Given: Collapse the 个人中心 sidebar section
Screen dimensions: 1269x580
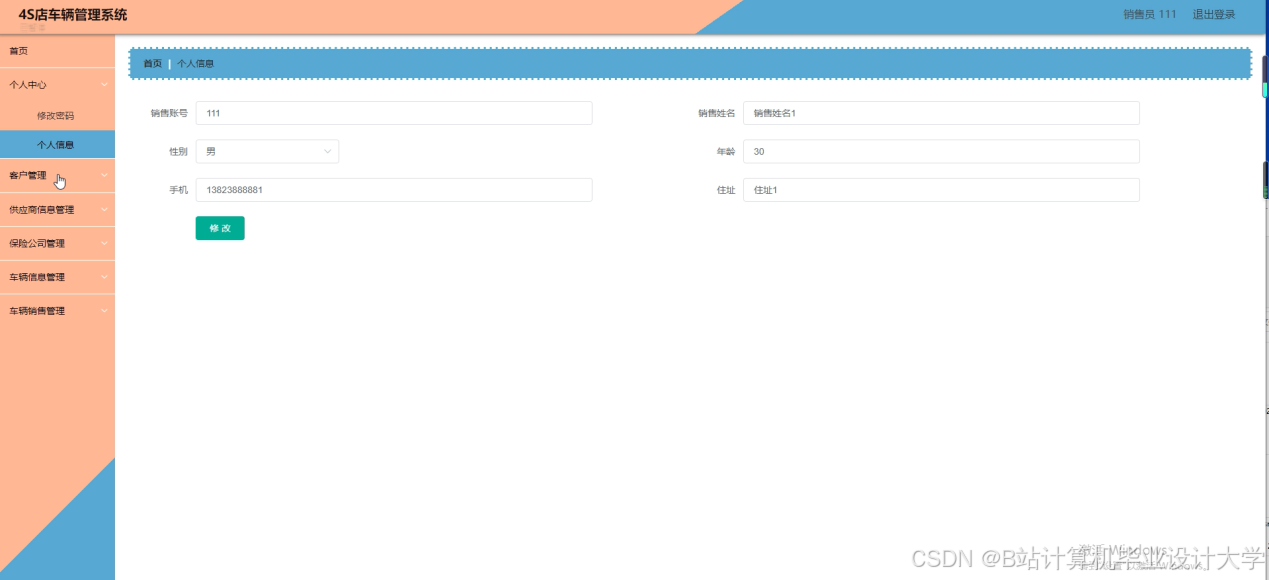Looking at the screenshot, I should [57, 85].
